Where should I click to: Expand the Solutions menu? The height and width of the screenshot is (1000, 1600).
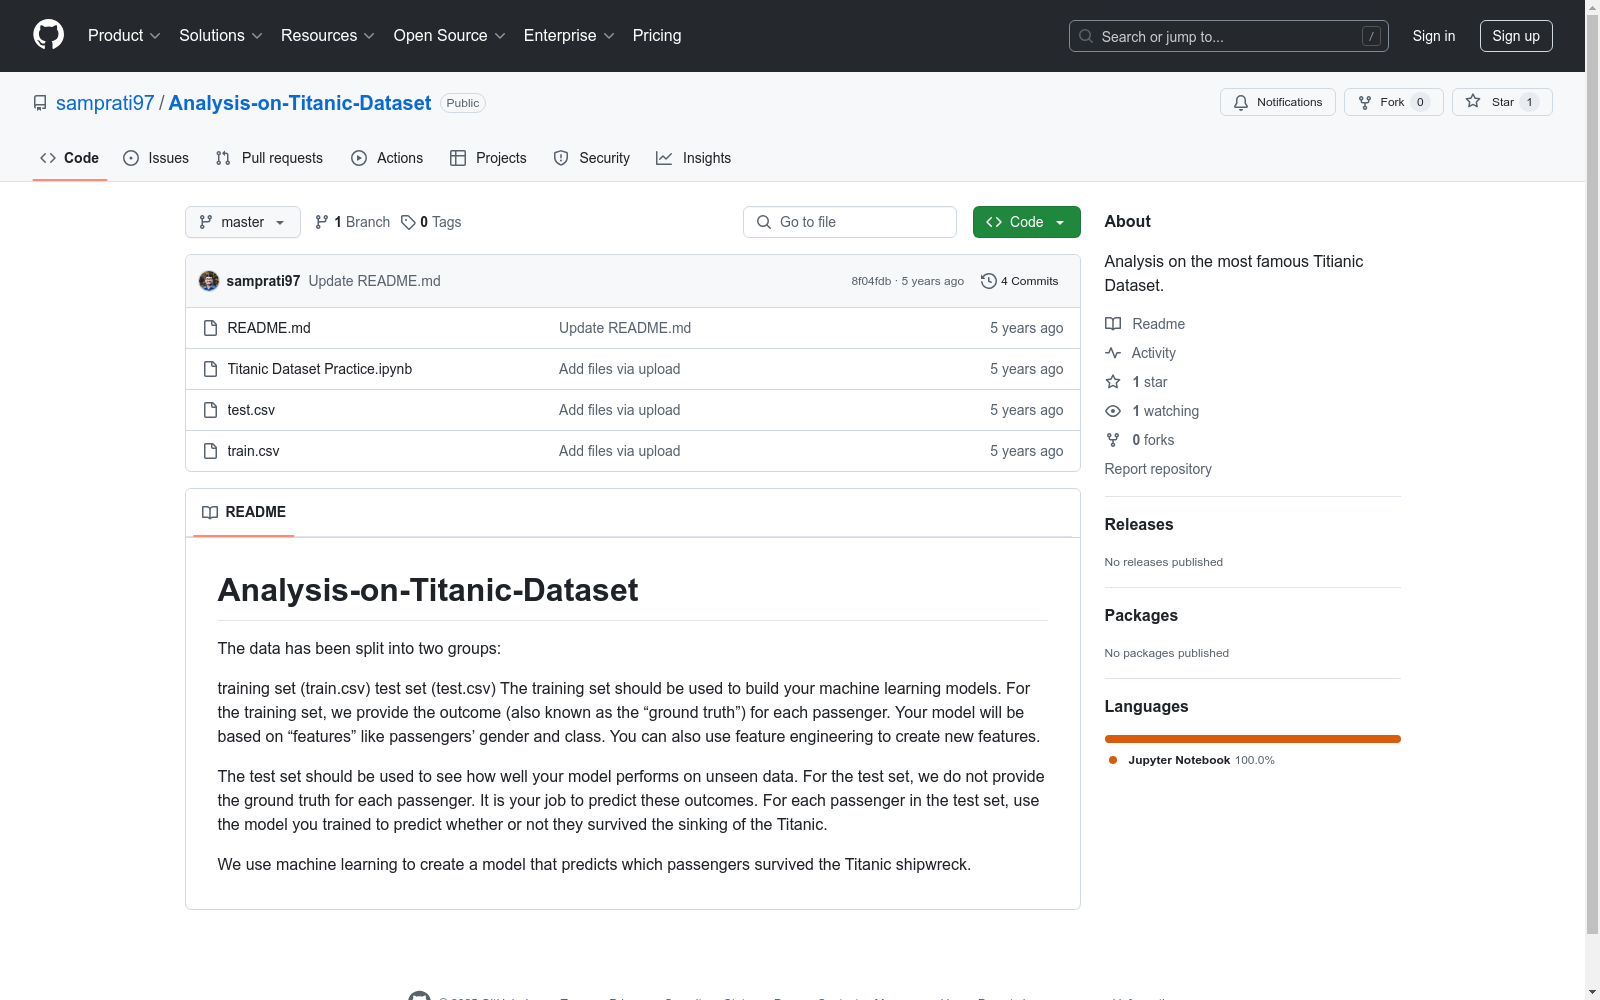221,36
